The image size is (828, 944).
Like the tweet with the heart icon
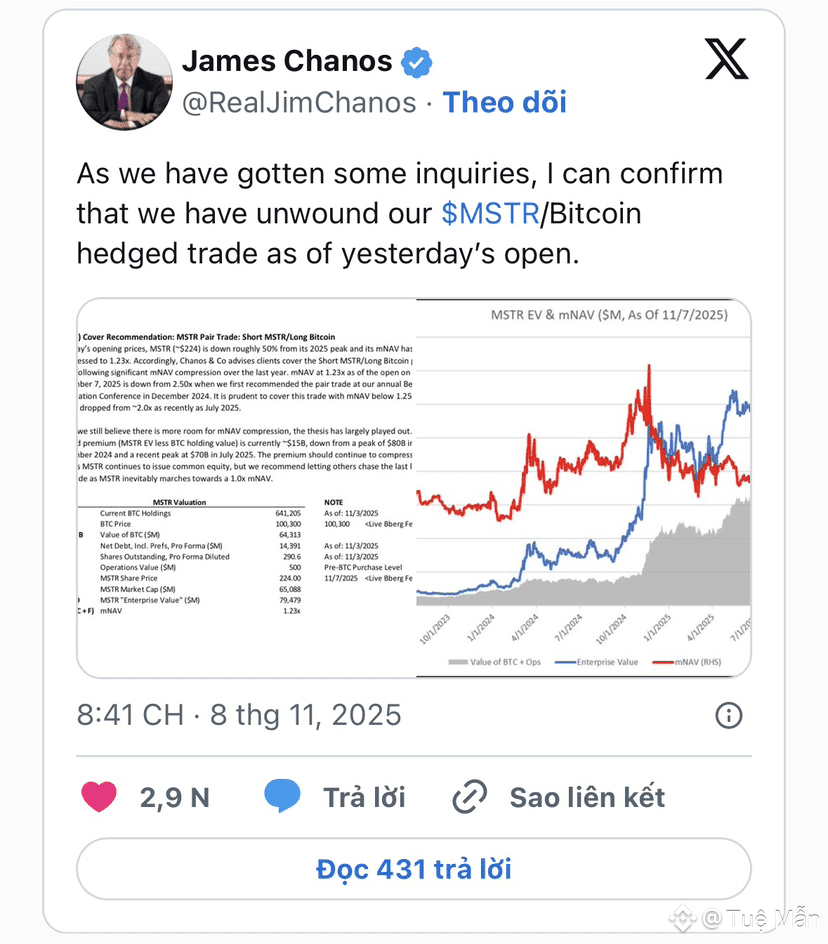(x=98, y=797)
